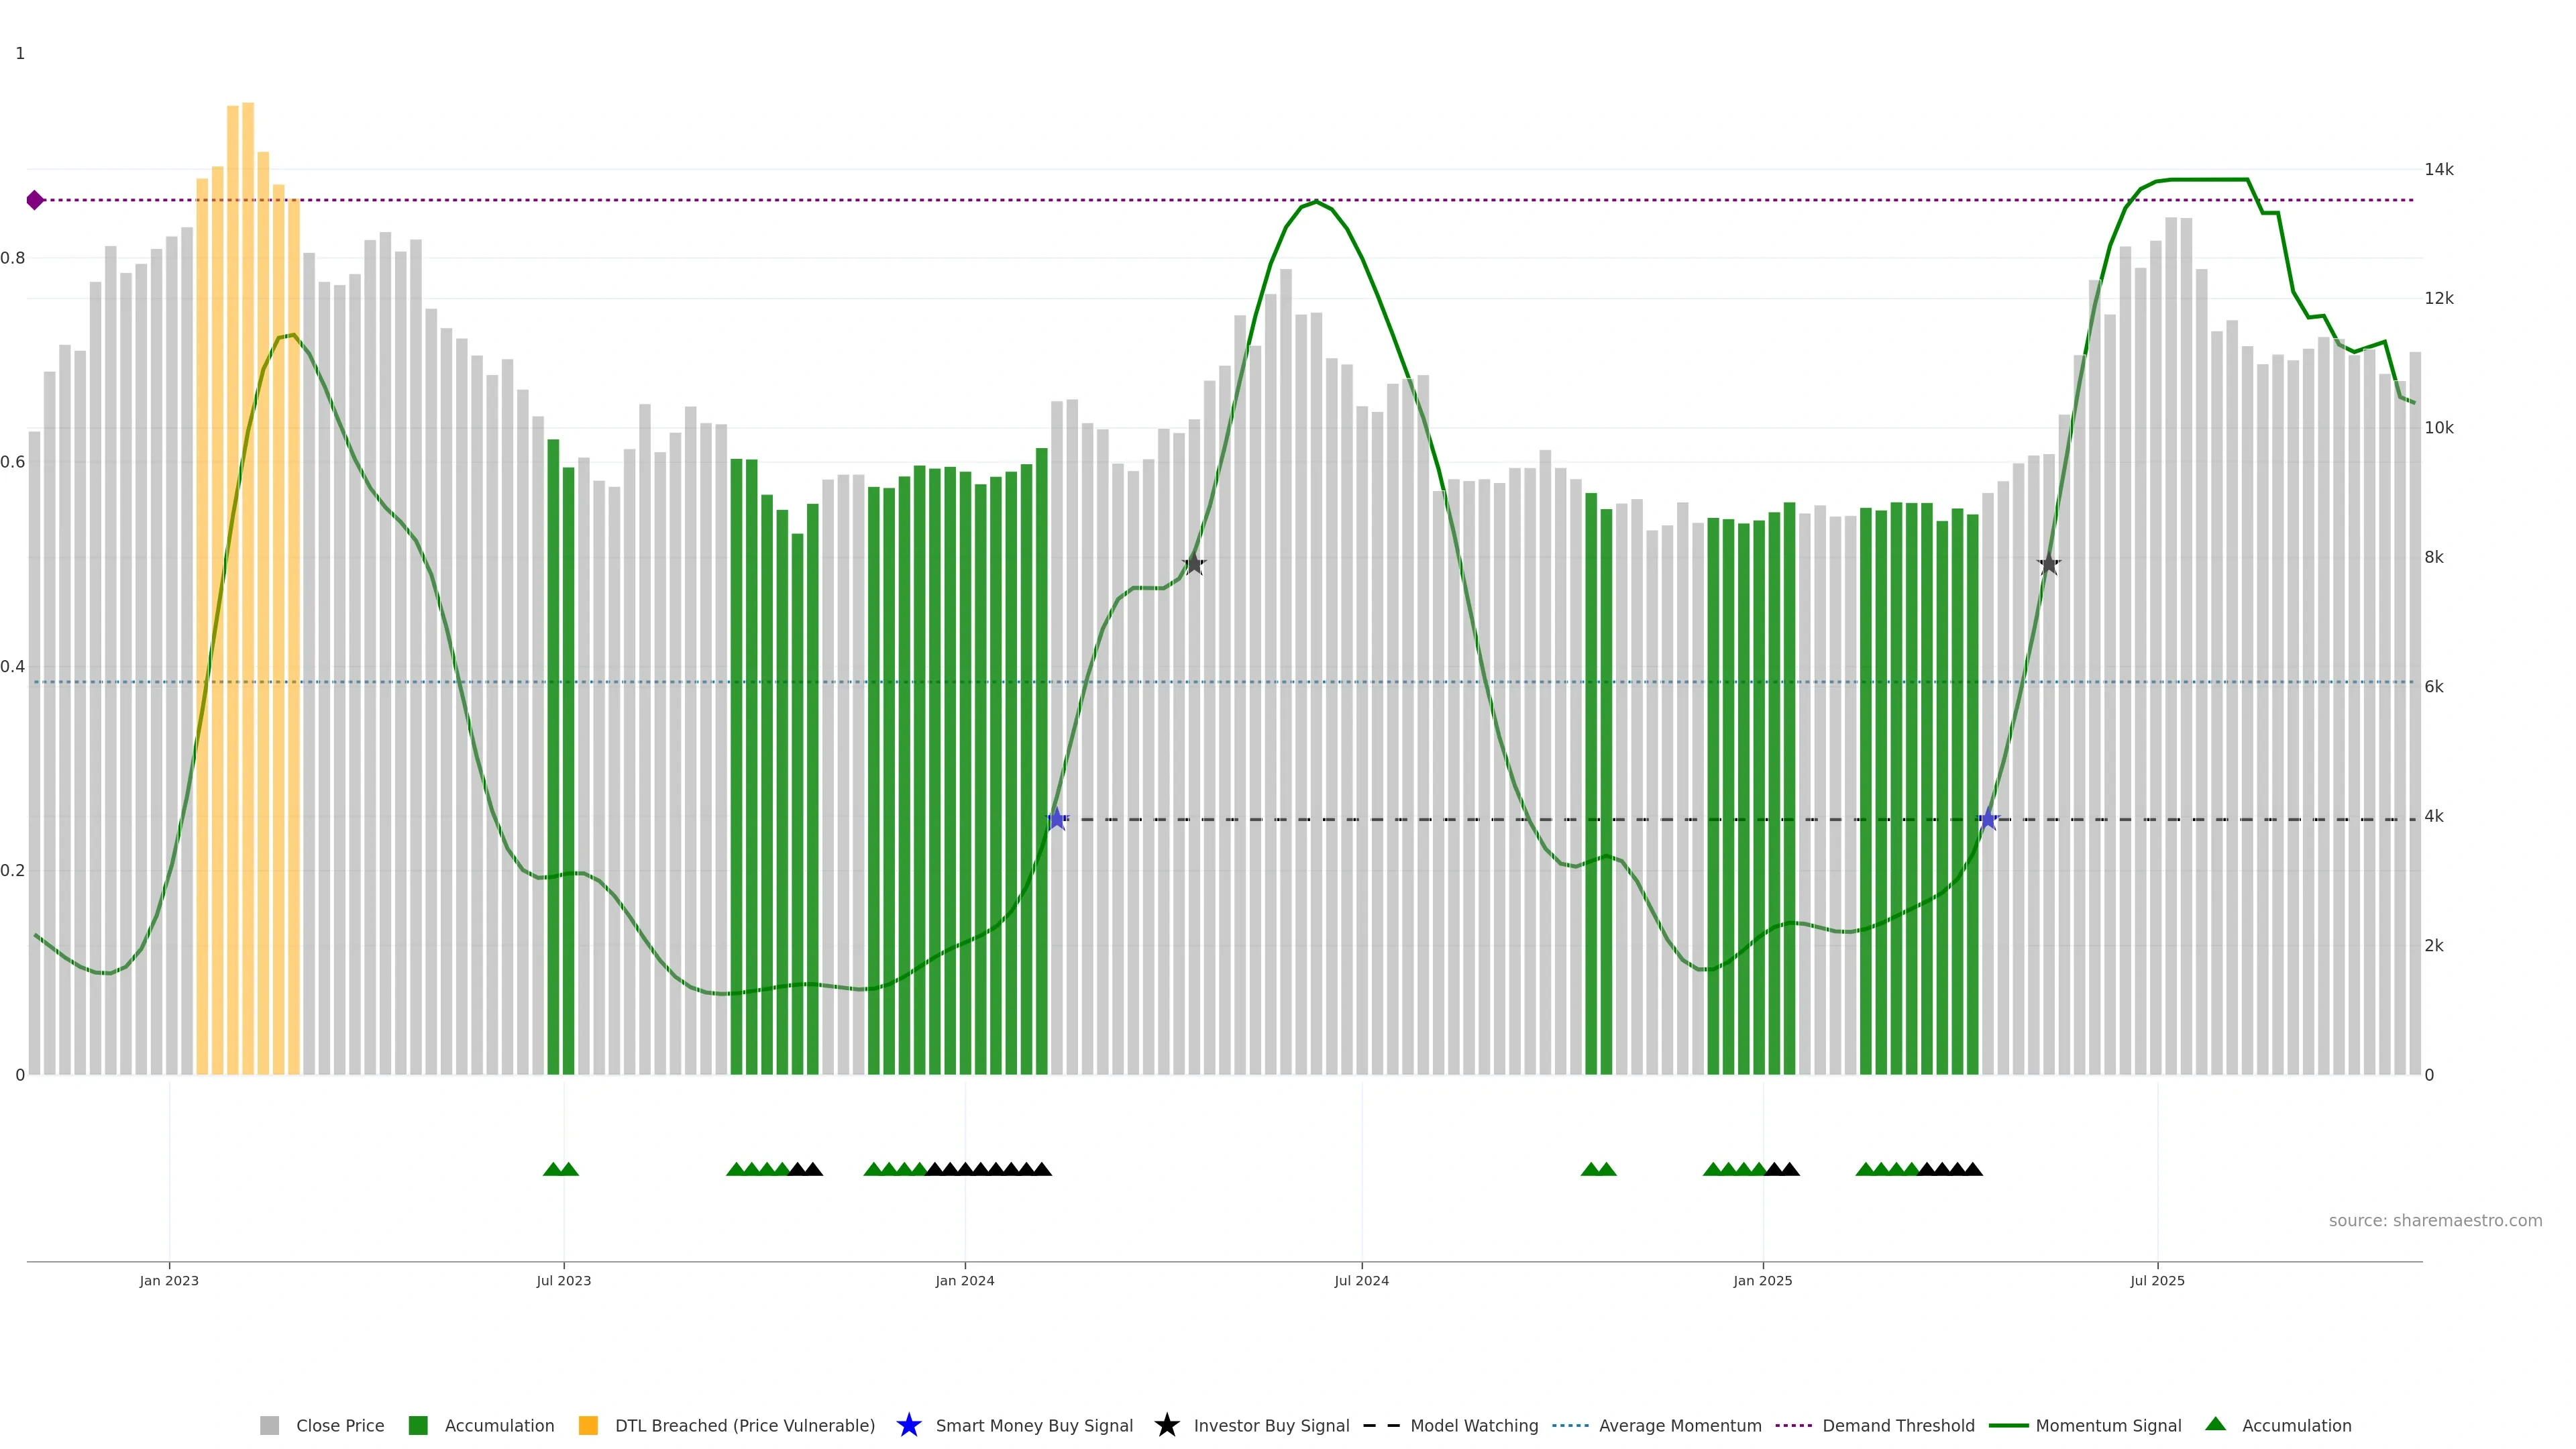The width and height of the screenshot is (2576, 1449).
Task: Click the green Accumulation square color swatch
Action: 418,1425
